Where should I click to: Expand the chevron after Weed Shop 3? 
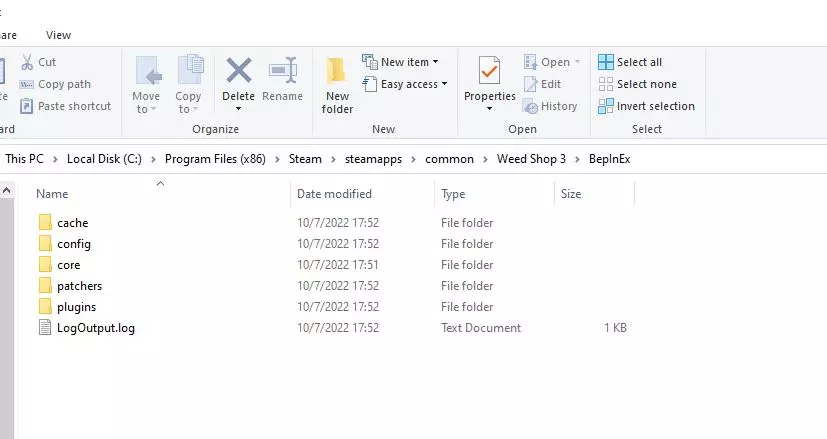tap(577, 159)
